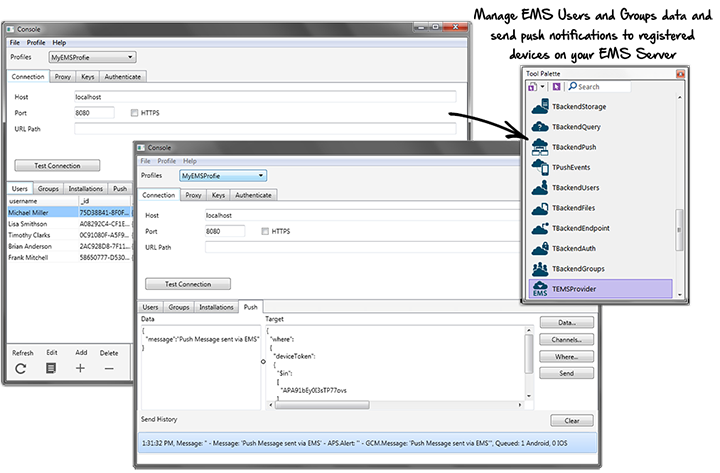720x473 pixels.
Task: Select user row Lisa Smithson
Action: (x=70, y=224)
